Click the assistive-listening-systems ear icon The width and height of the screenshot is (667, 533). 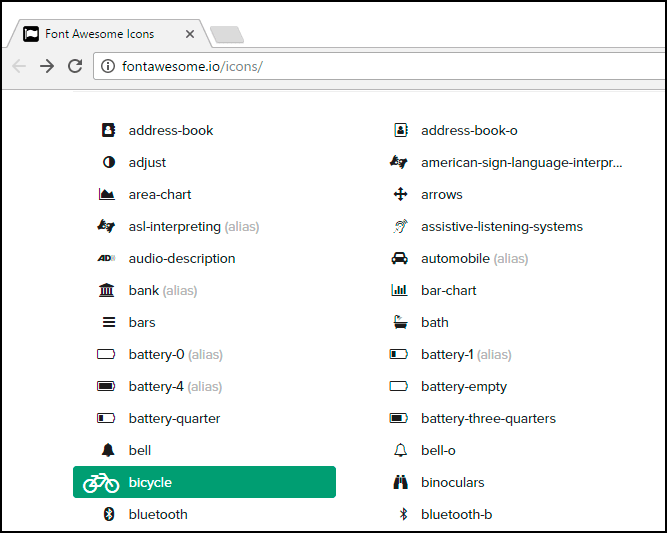point(400,226)
